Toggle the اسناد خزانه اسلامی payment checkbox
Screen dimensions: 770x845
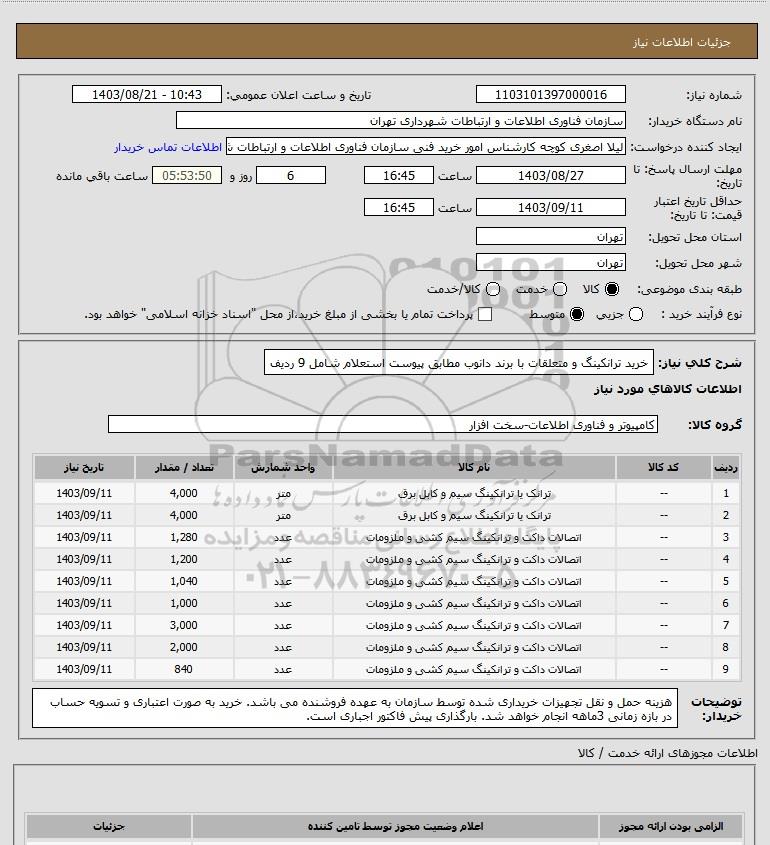click(485, 314)
